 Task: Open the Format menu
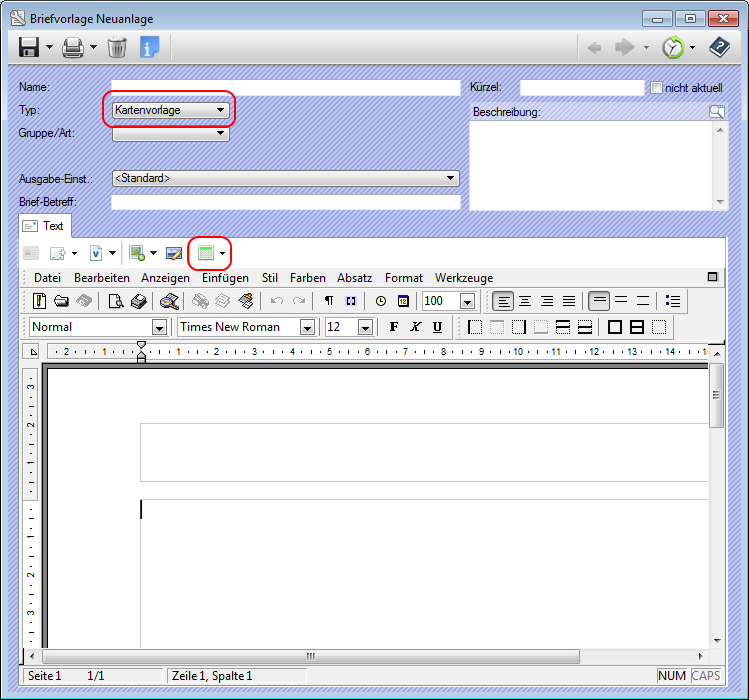404,278
